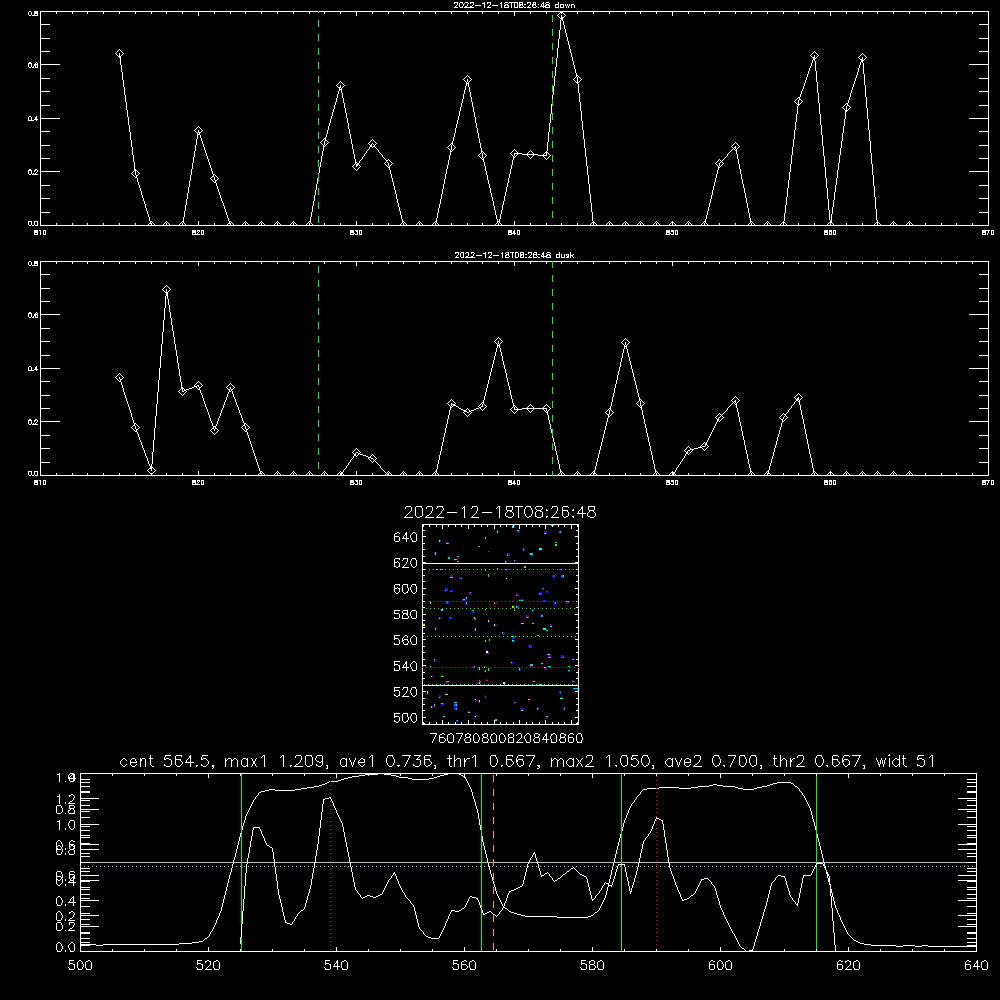Click the dawn peak diamond near x 837
This screenshot has width=1000, height=1000.
[467, 80]
